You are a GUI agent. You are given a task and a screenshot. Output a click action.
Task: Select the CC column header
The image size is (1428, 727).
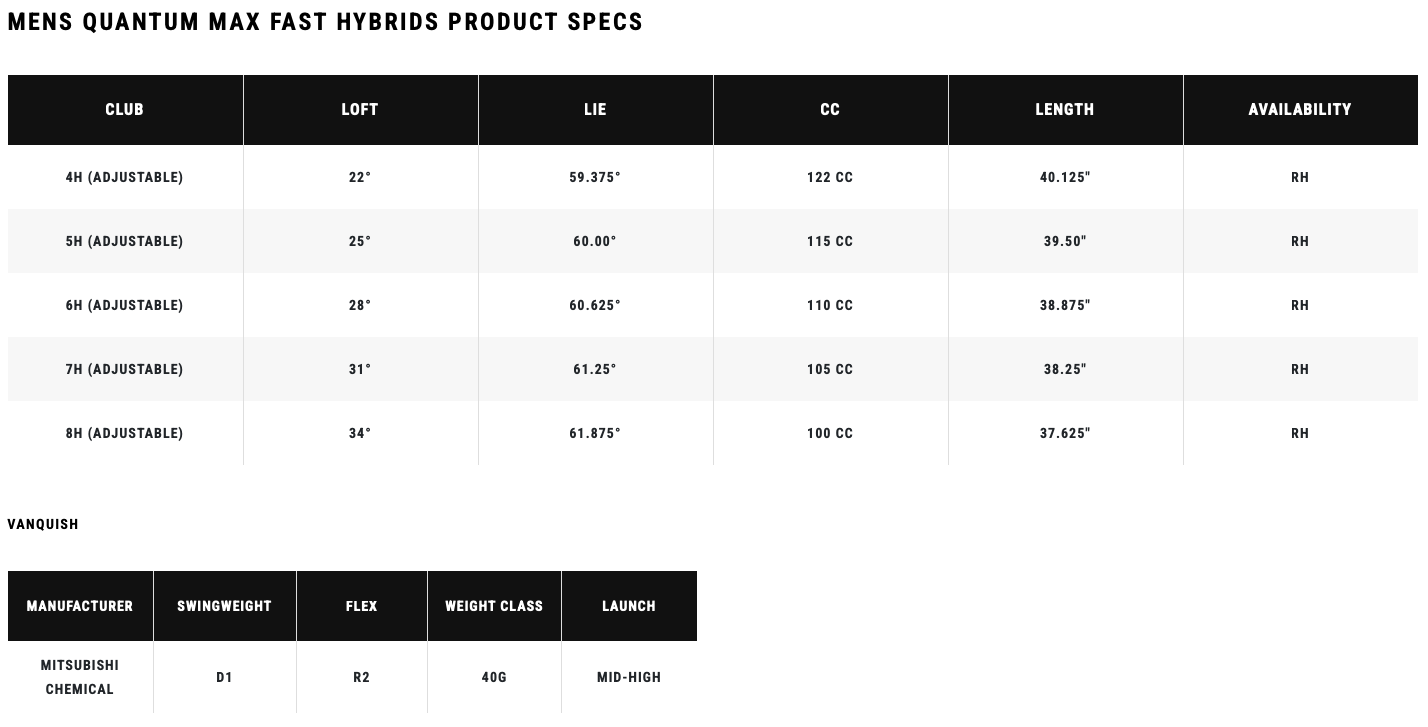(x=830, y=110)
